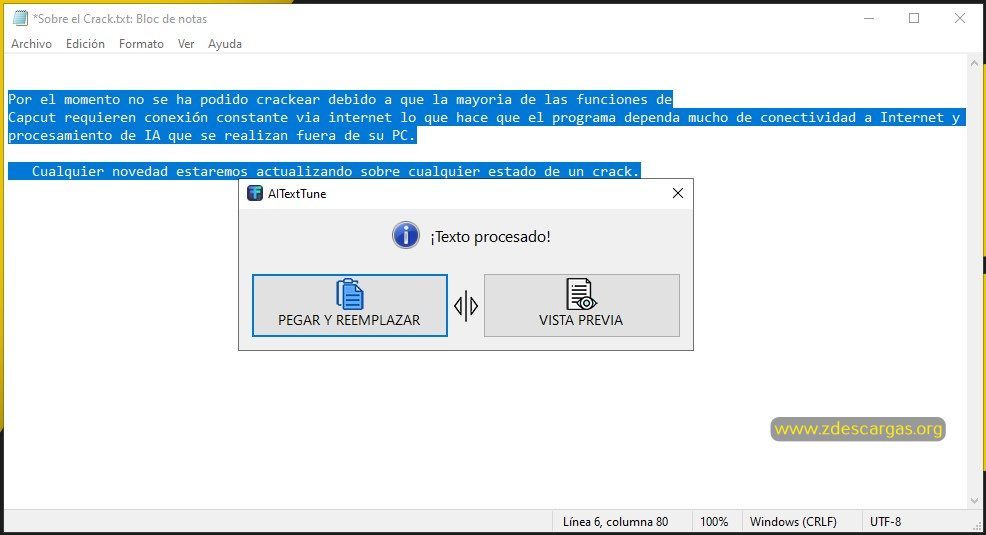
Task: Click the 100% zoom value in the status bar
Action: (x=714, y=522)
